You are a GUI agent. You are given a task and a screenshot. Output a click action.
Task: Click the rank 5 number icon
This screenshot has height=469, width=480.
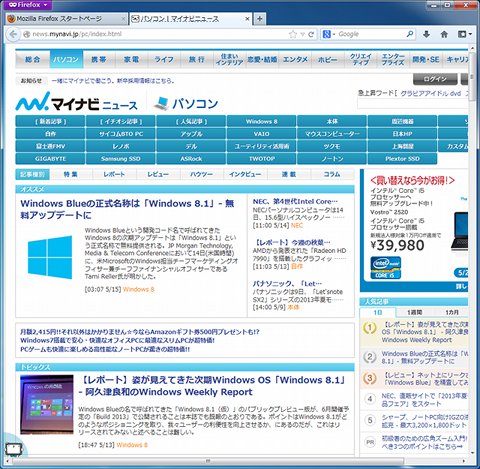[x=370, y=420]
